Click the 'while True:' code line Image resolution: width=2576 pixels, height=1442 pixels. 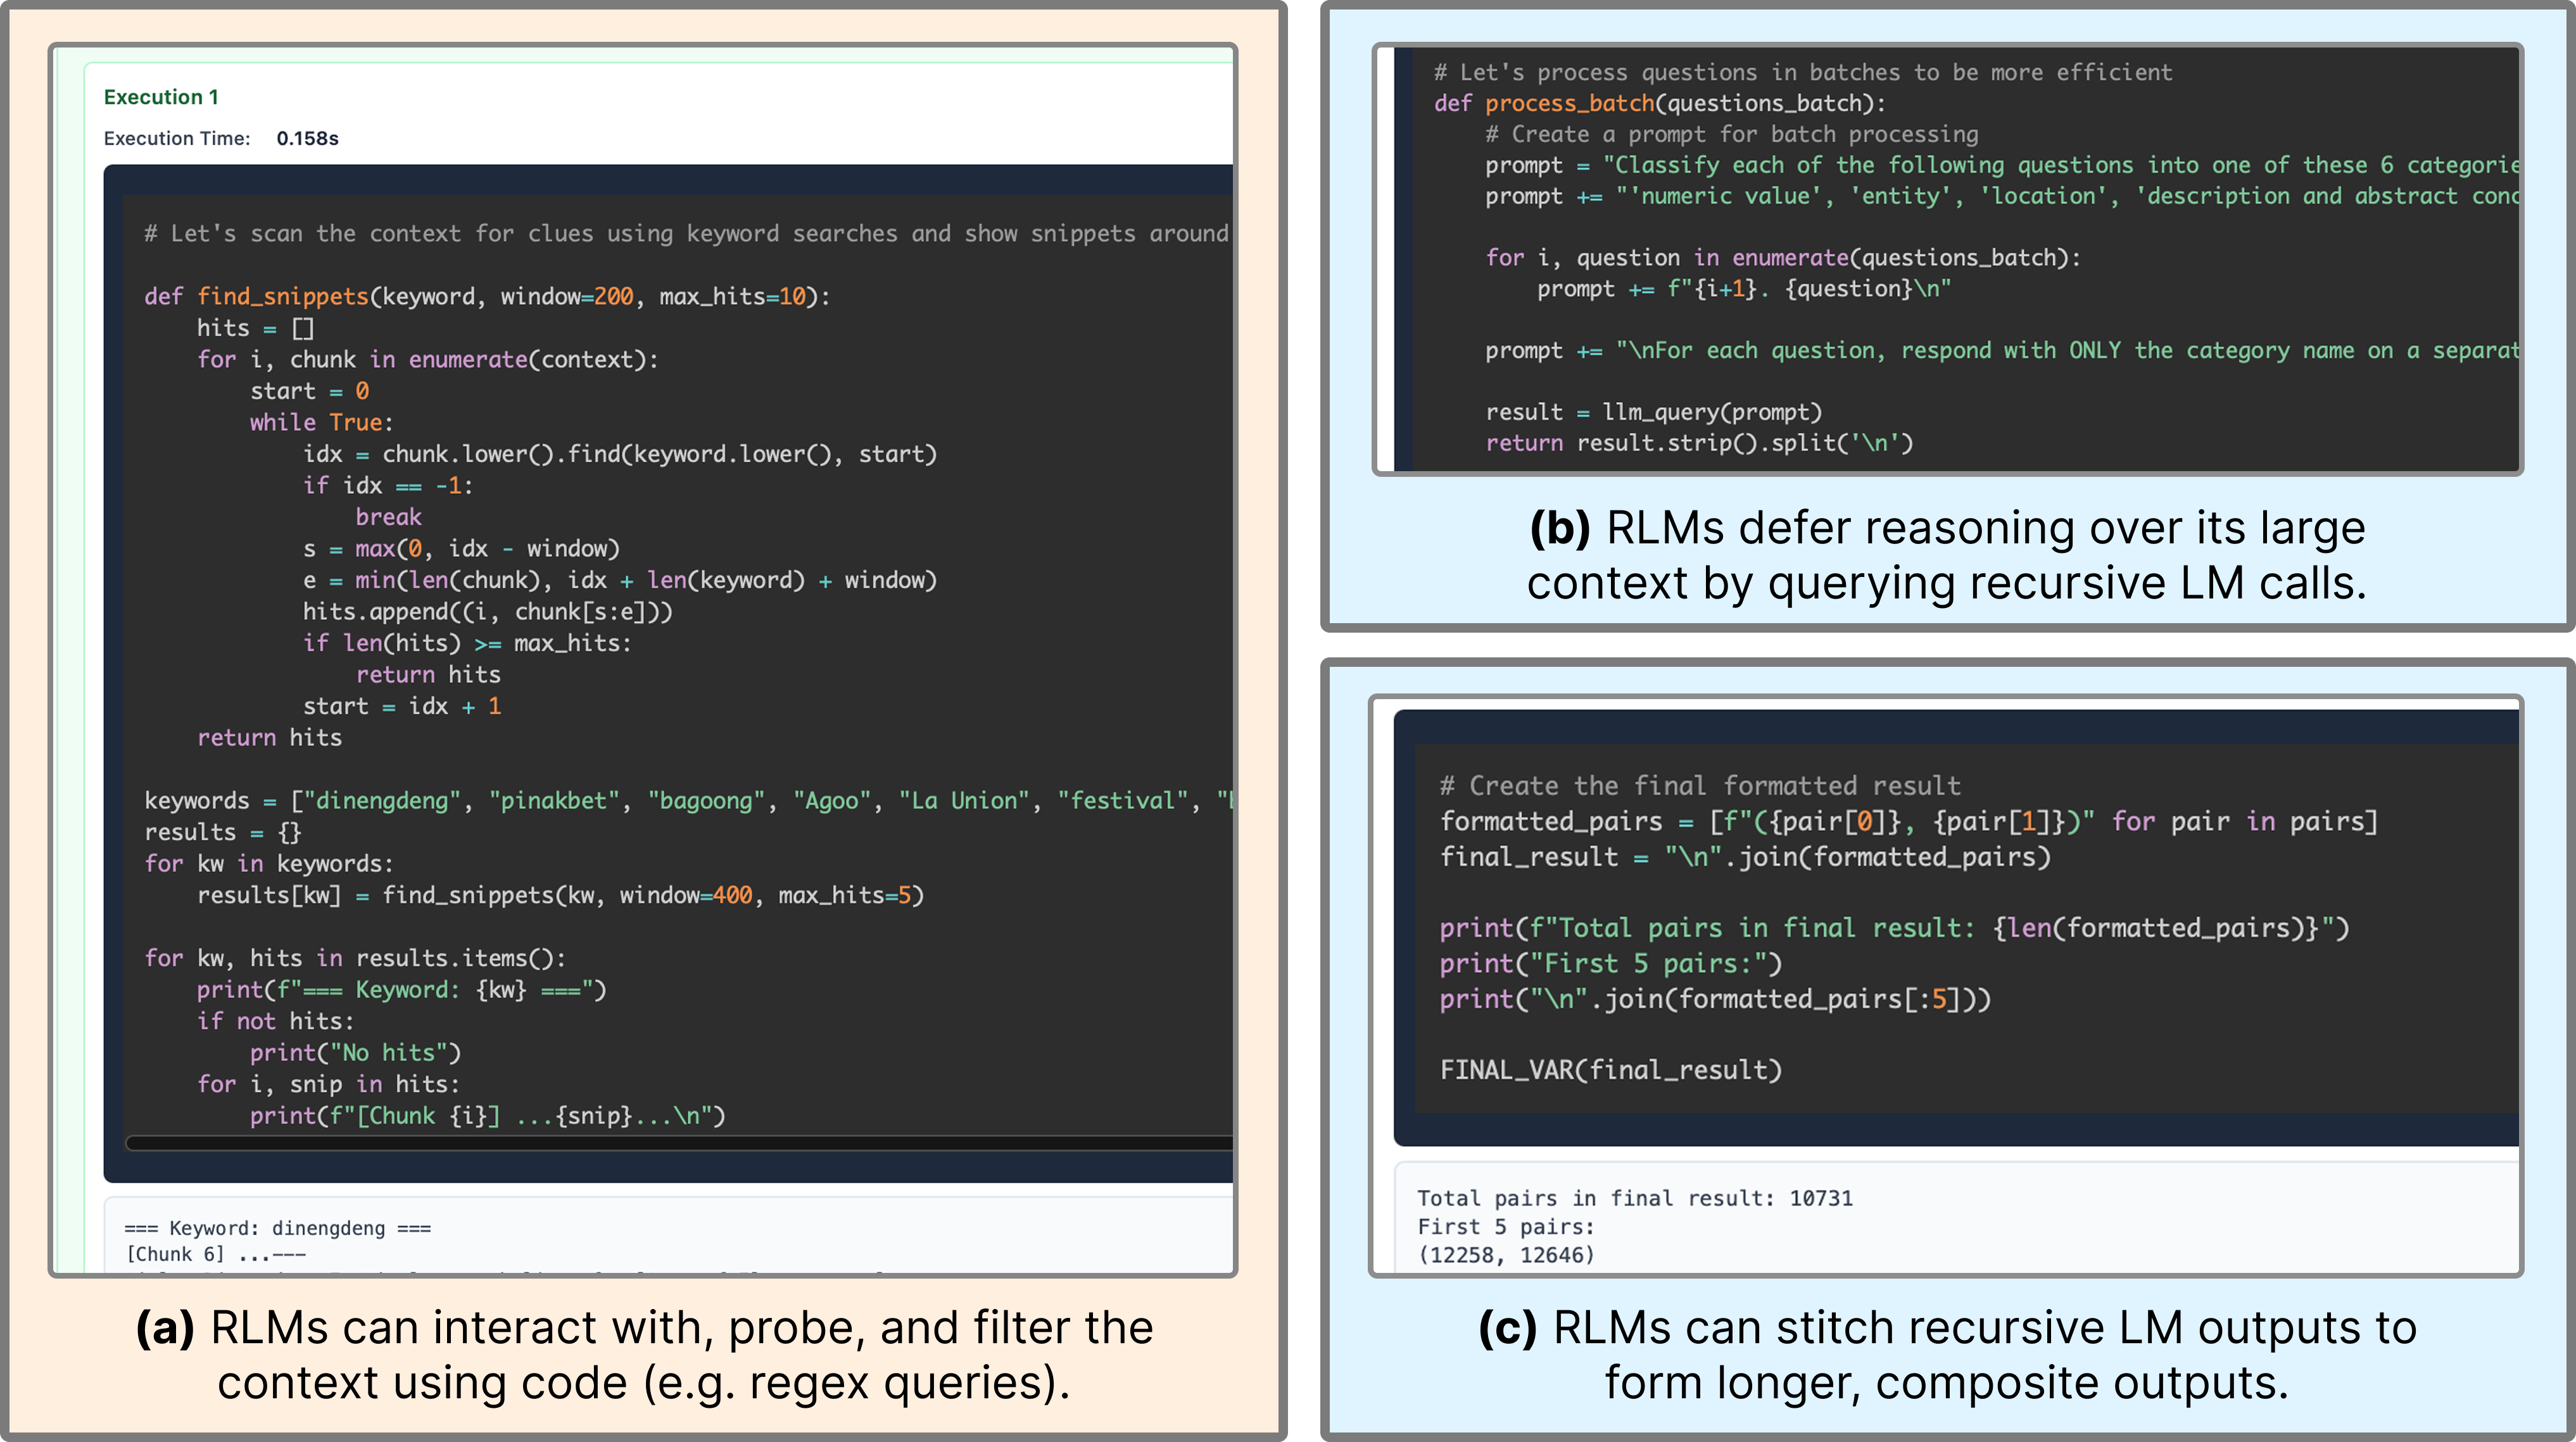321,423
